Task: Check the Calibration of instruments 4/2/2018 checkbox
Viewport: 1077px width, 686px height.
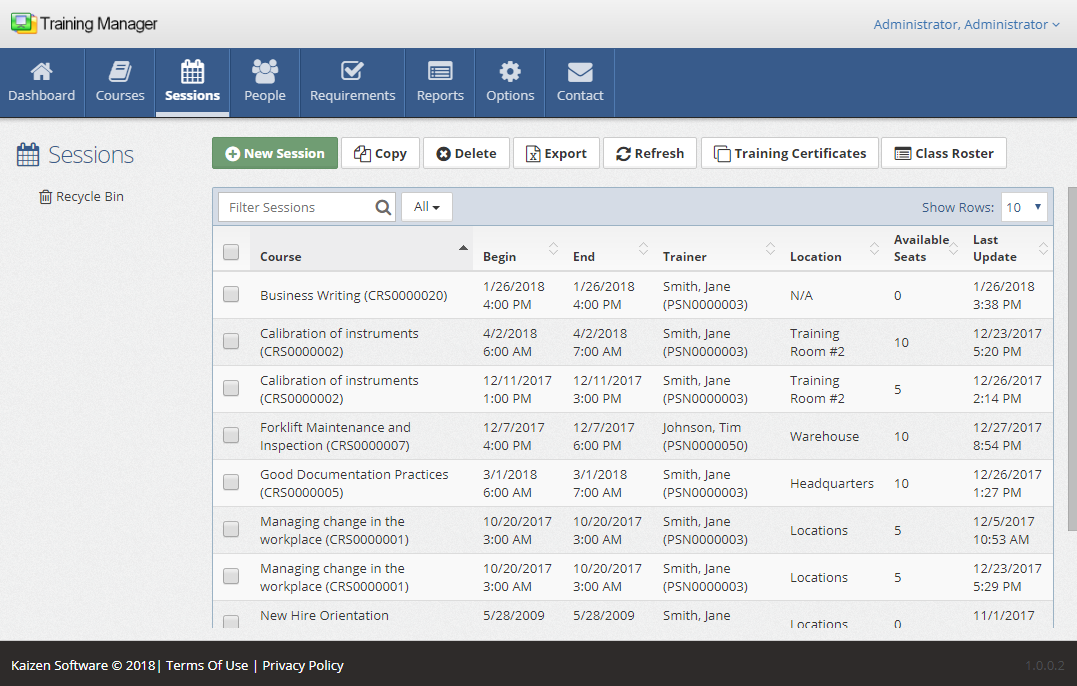Action: click(231, 341)
